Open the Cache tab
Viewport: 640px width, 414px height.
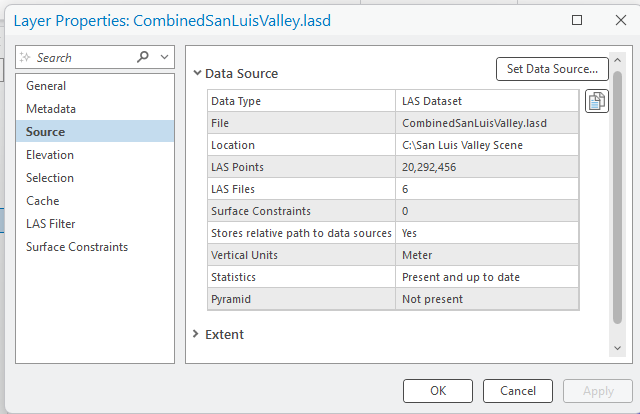[95, 200]
